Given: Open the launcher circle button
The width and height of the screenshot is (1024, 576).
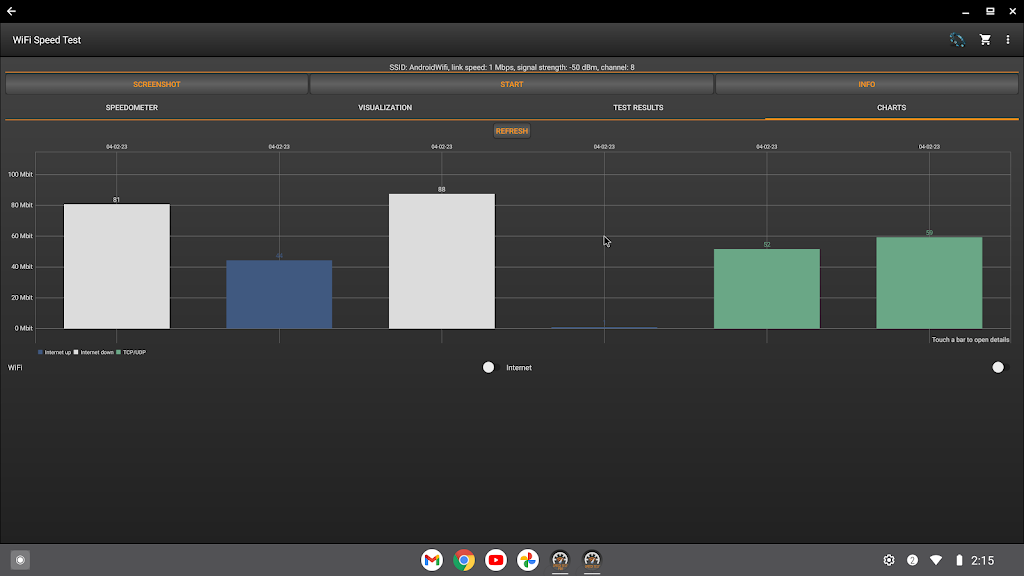Looking at the screenshot, I should 20,560.
